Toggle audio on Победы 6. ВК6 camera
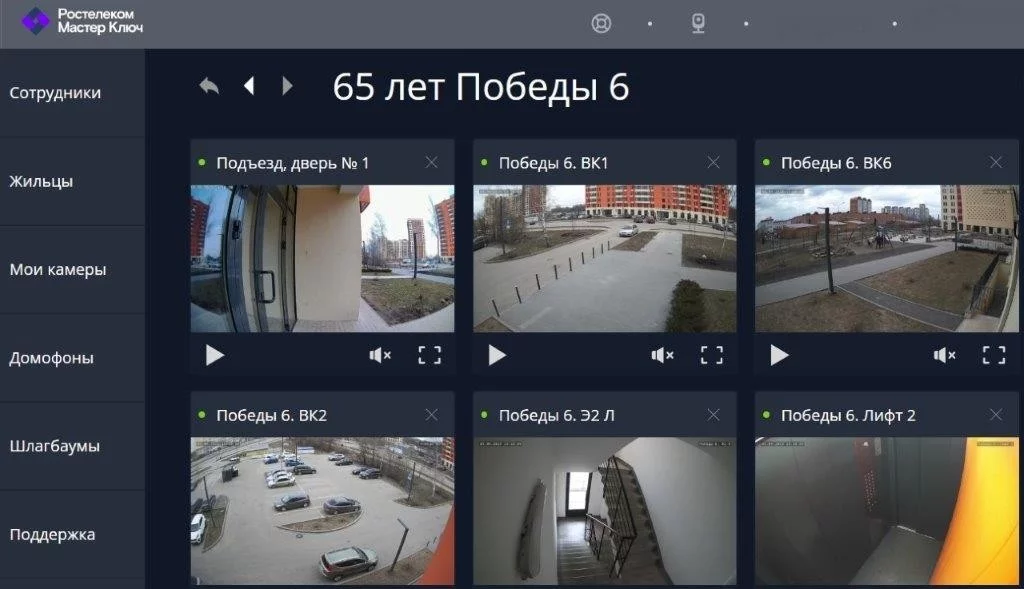Image resolution: width=1024 pixels, height=589 pixels. [x=944, y=355]
